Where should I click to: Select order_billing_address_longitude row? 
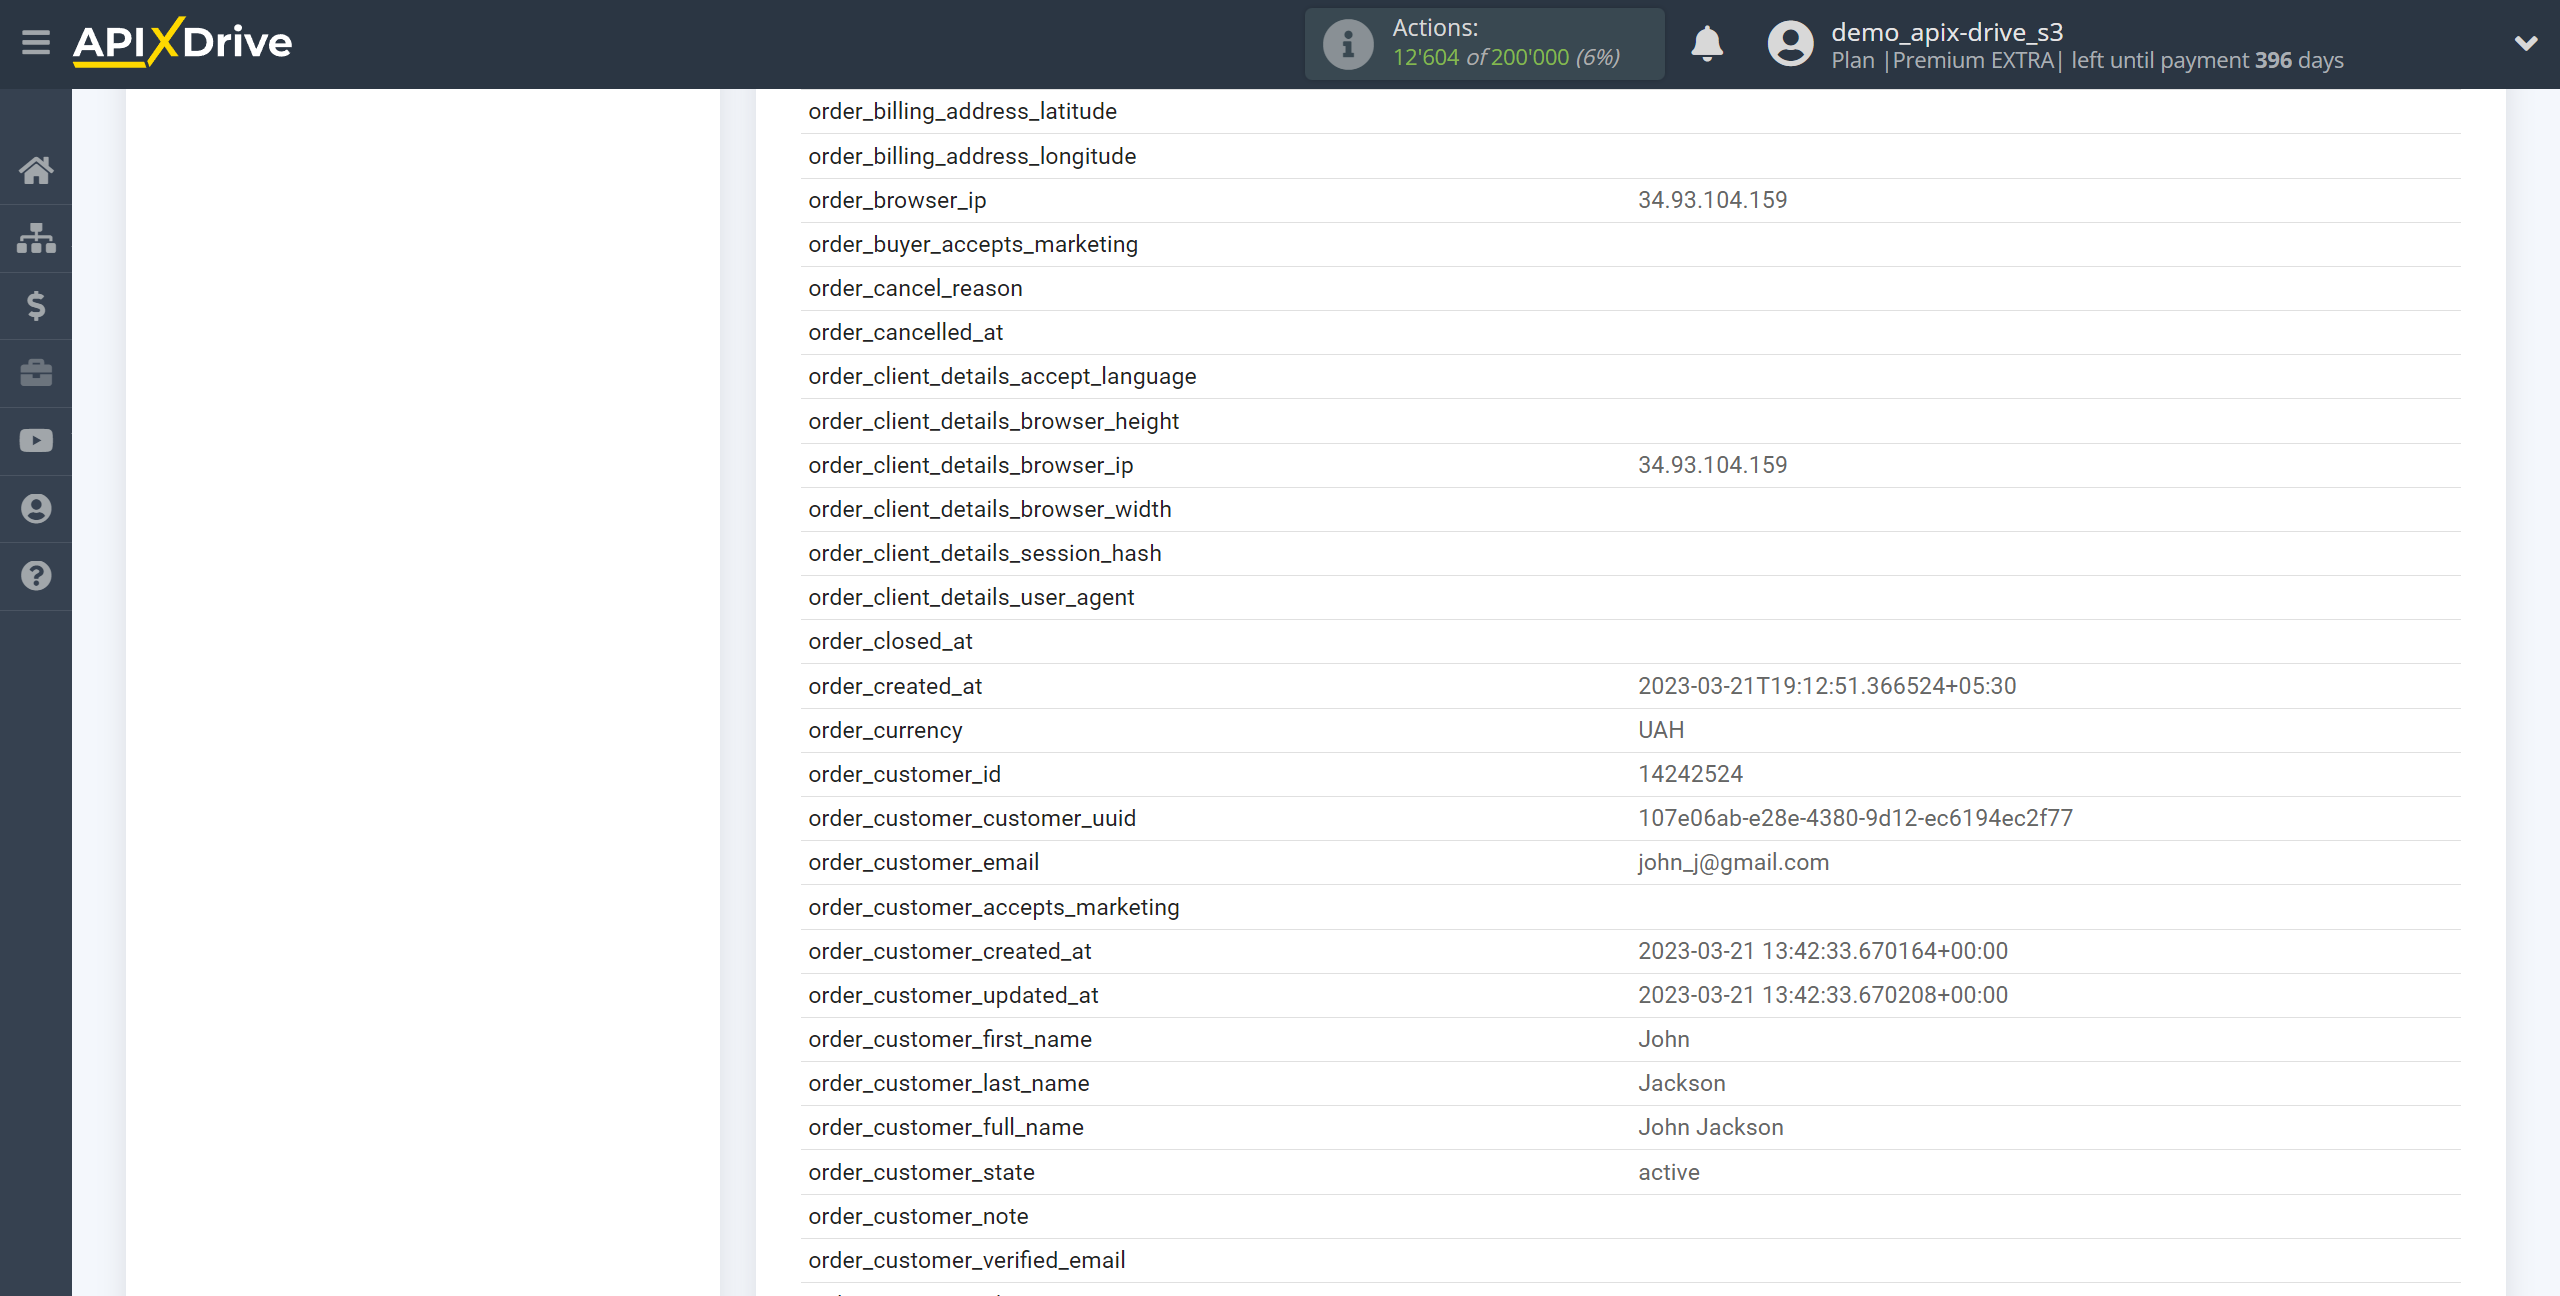1630,156
